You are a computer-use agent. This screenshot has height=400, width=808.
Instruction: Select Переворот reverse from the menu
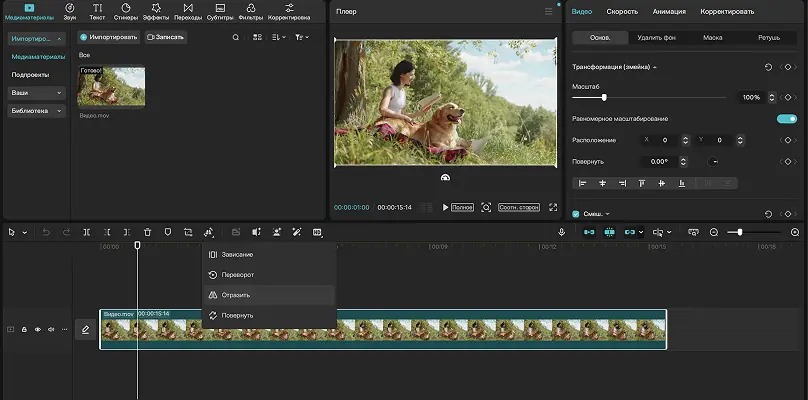pos(269,275)
